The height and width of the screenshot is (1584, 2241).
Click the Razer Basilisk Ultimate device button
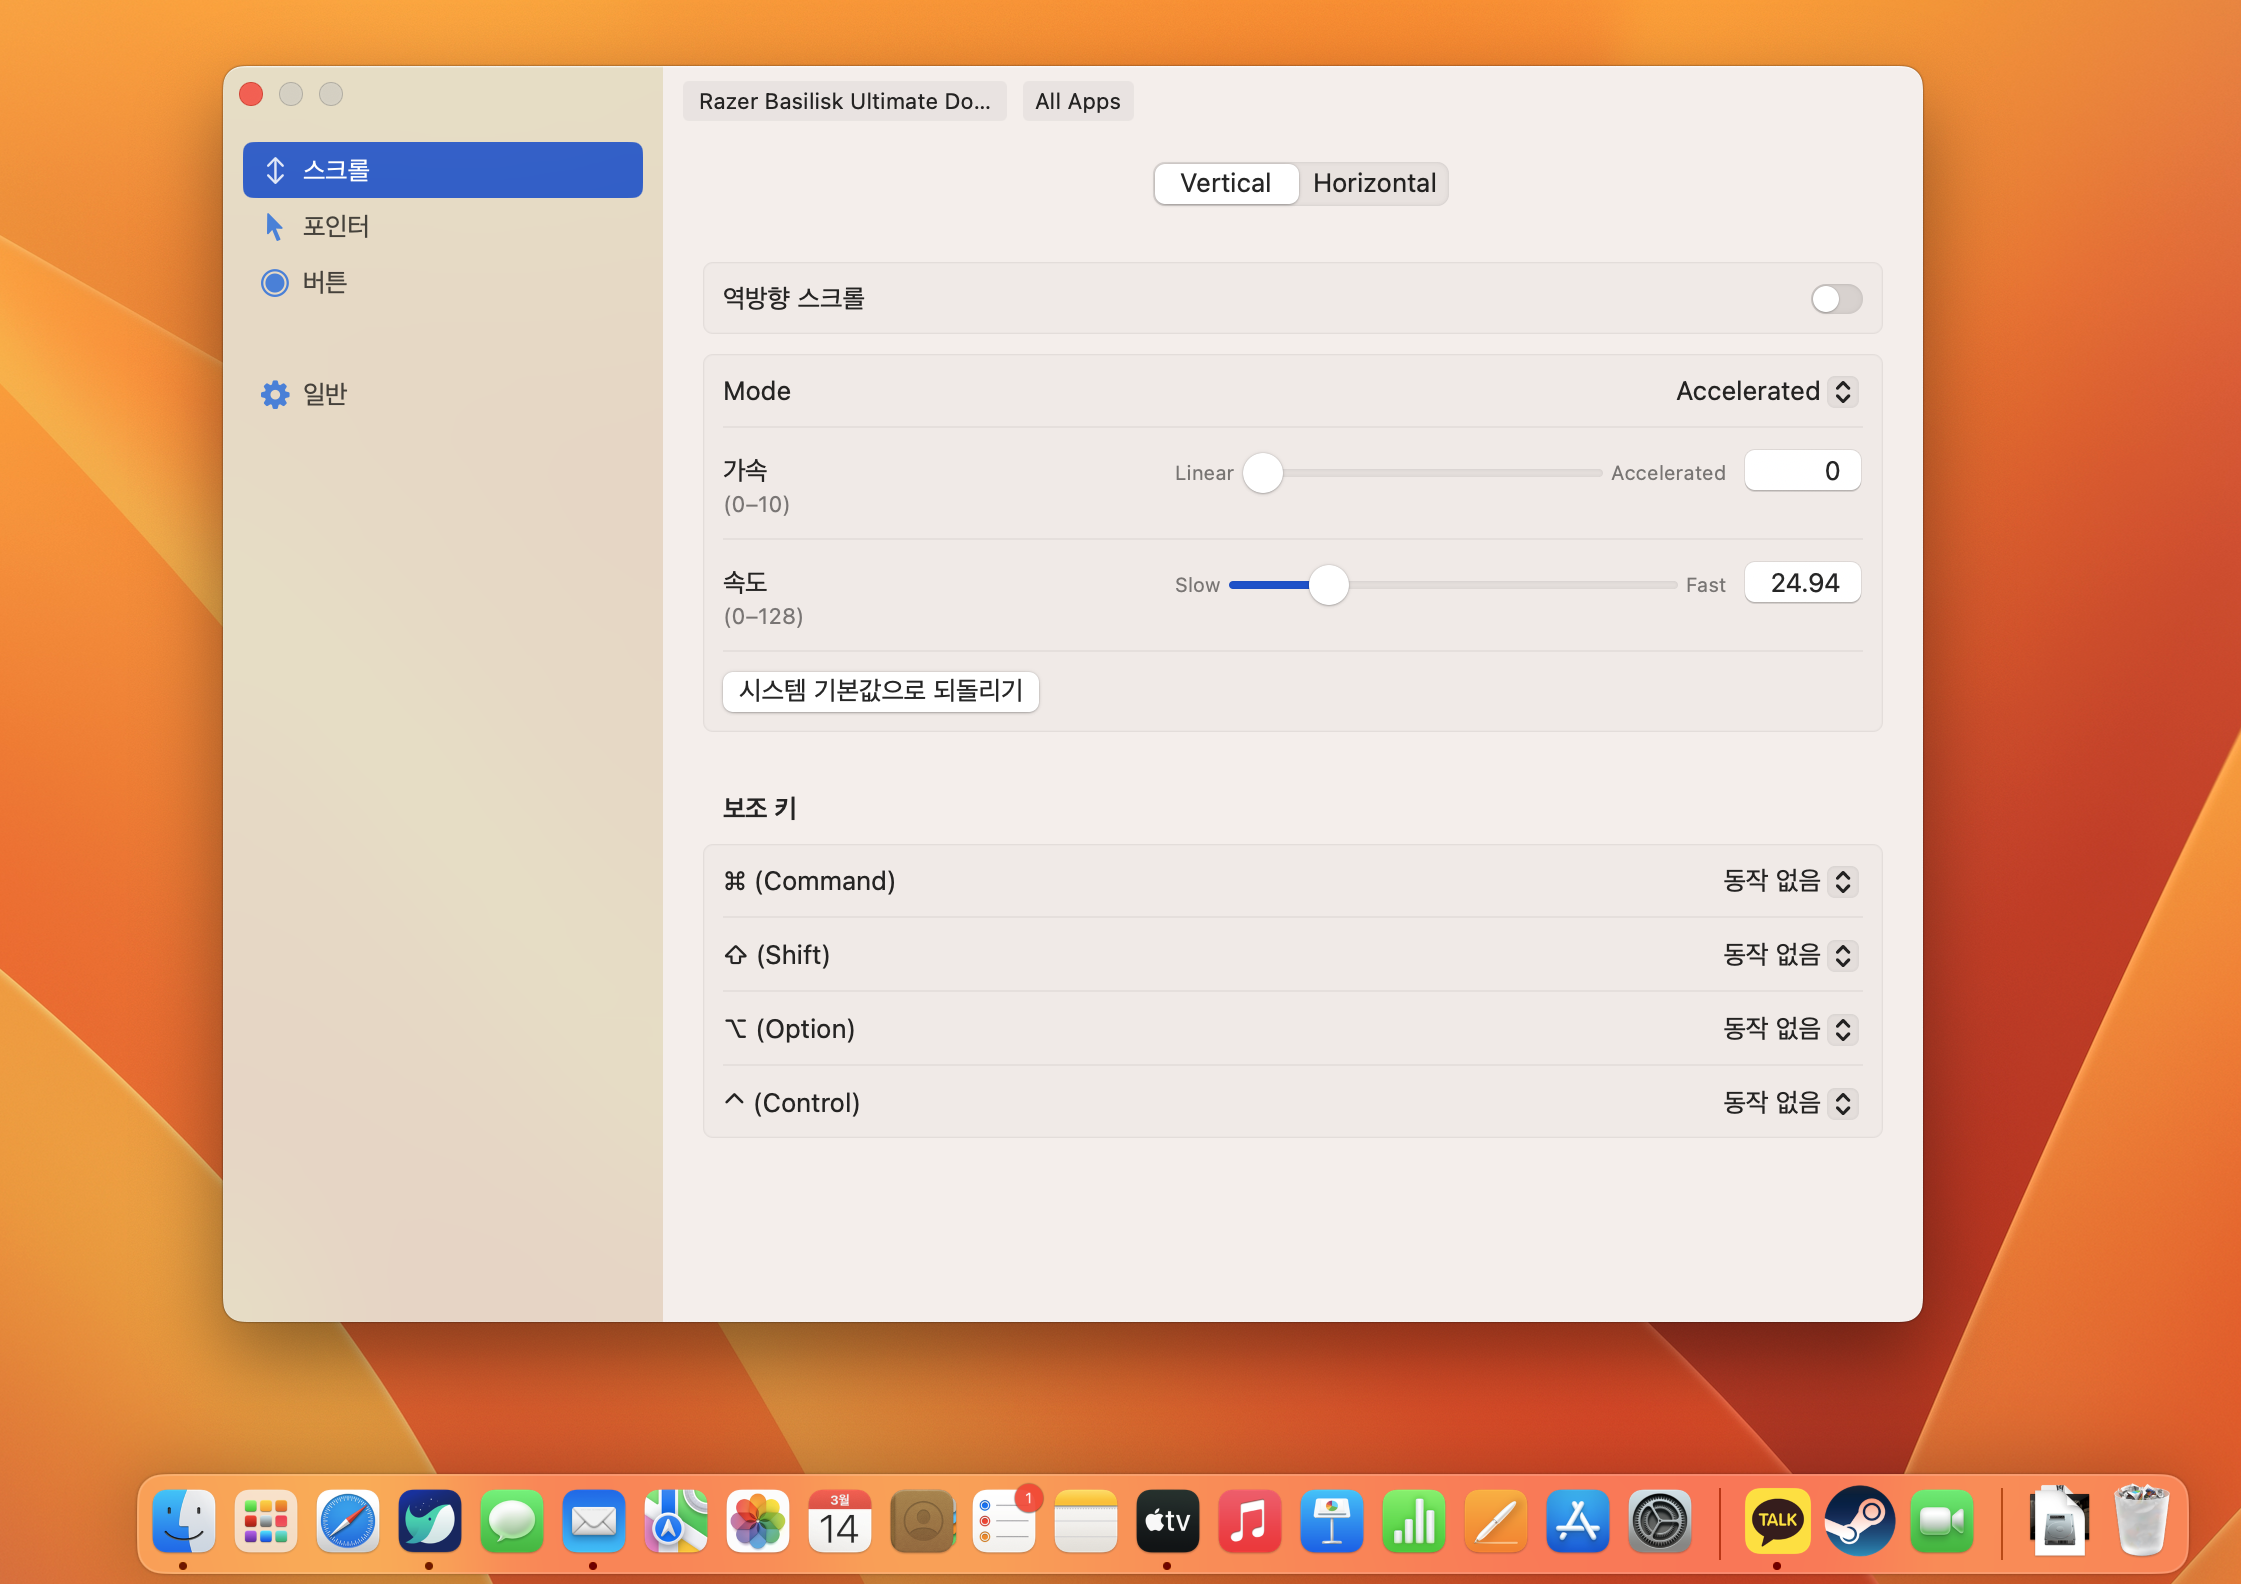[x=844, y=101]
